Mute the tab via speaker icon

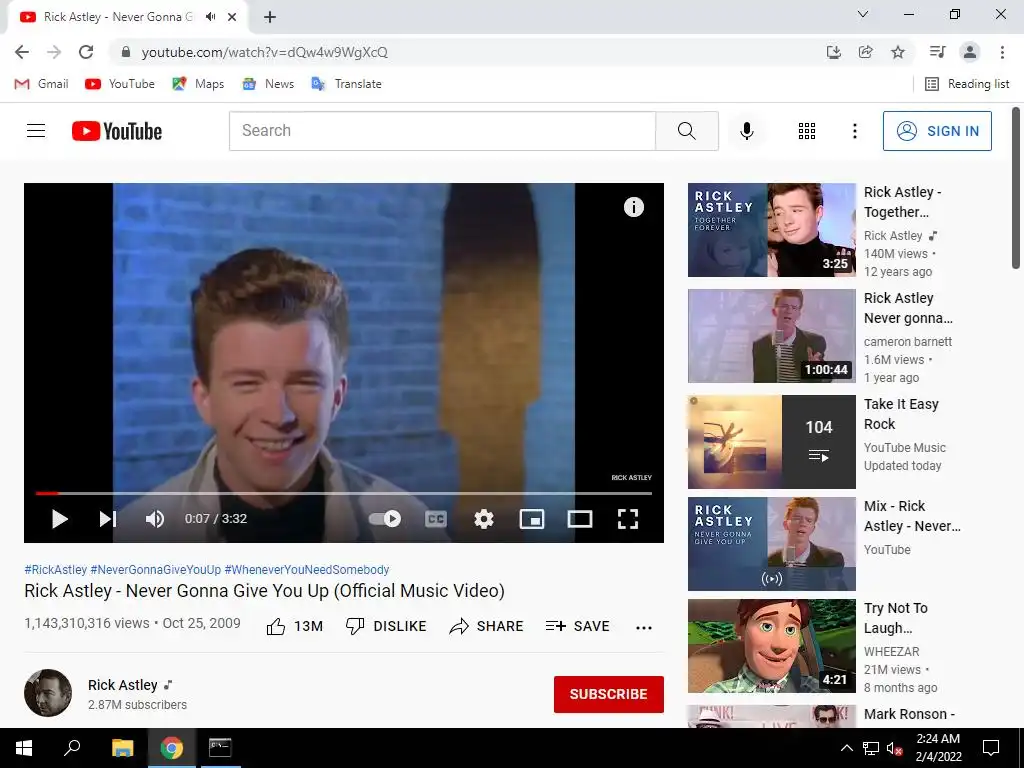click(x=210, y=17)
